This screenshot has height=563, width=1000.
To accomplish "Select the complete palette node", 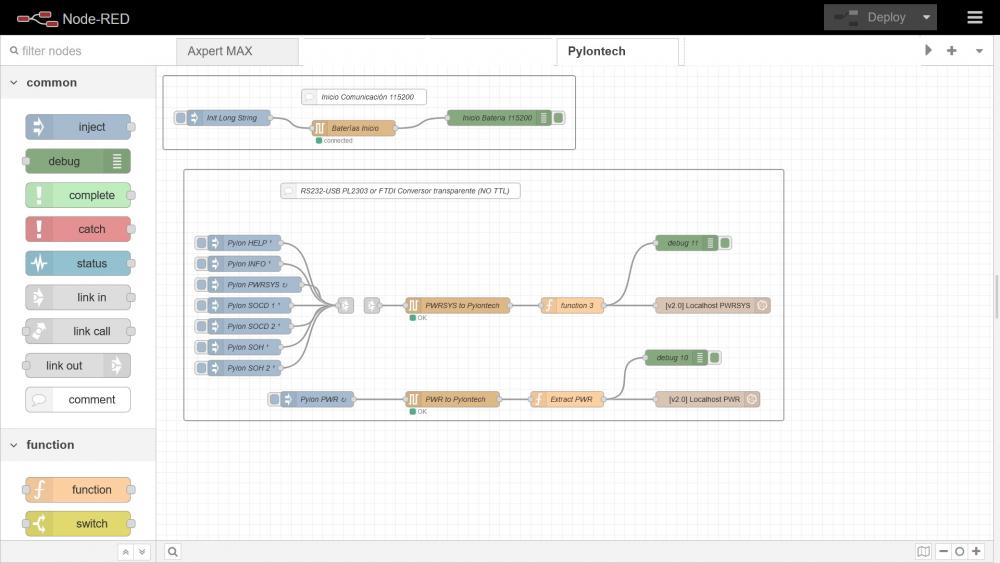I will 78,195.
